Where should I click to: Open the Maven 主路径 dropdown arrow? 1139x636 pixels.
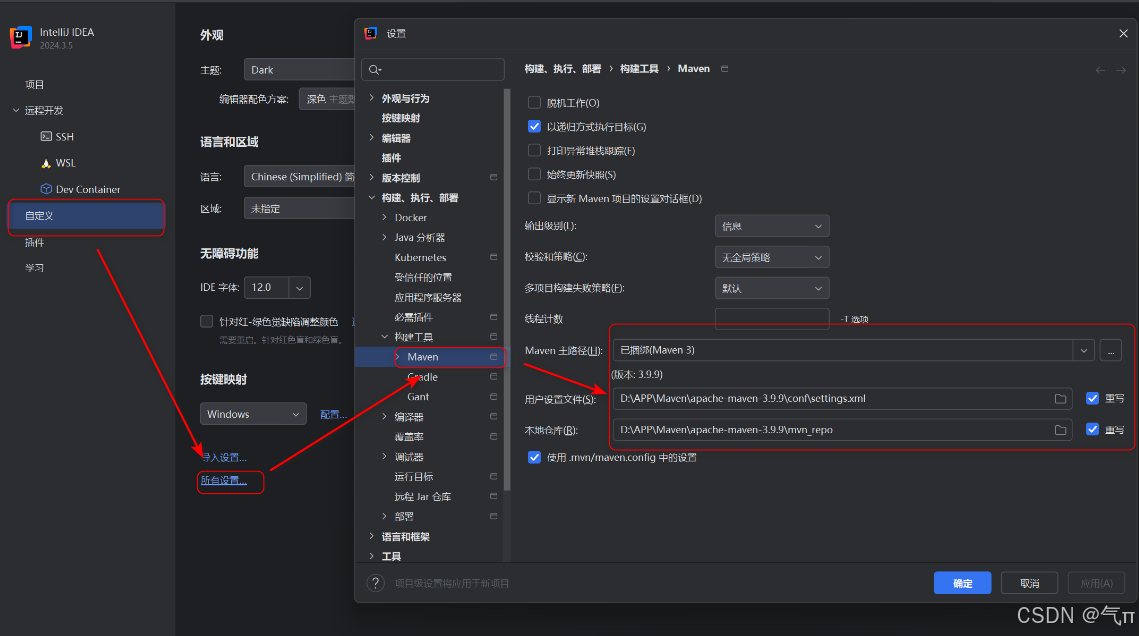tap(1084, 350)
